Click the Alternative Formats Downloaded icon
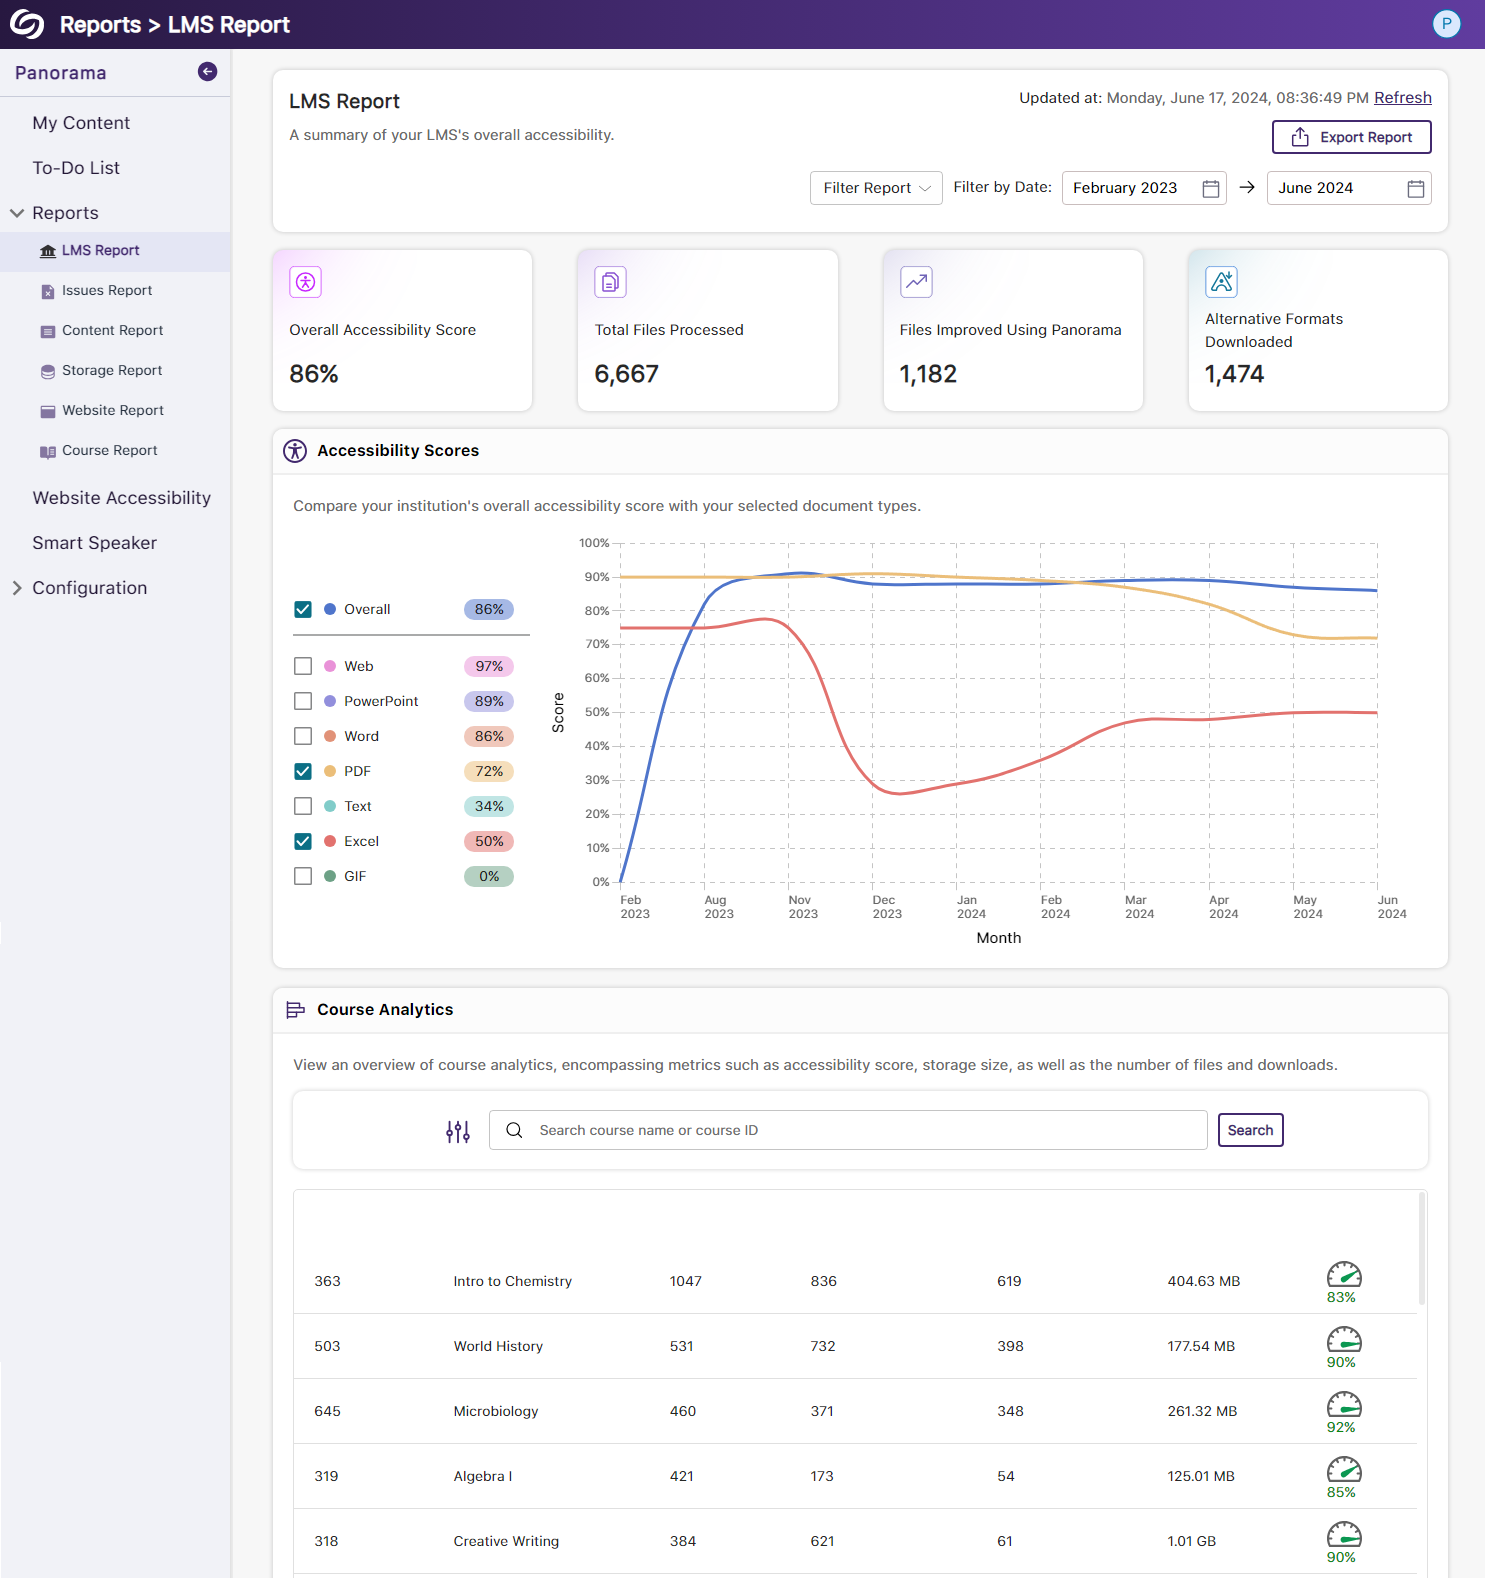Image resolution: width=1485 pixels, height=1578 pixels. click(x=1221, y=282)
